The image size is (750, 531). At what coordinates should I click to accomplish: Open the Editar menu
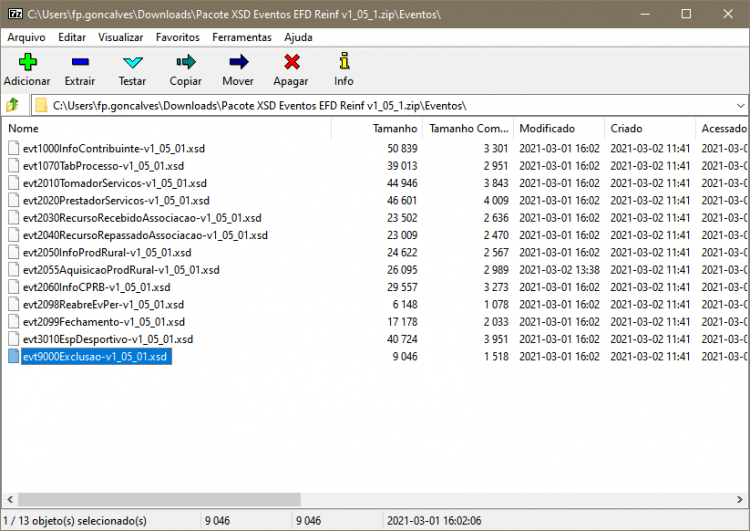click(72, 37)
